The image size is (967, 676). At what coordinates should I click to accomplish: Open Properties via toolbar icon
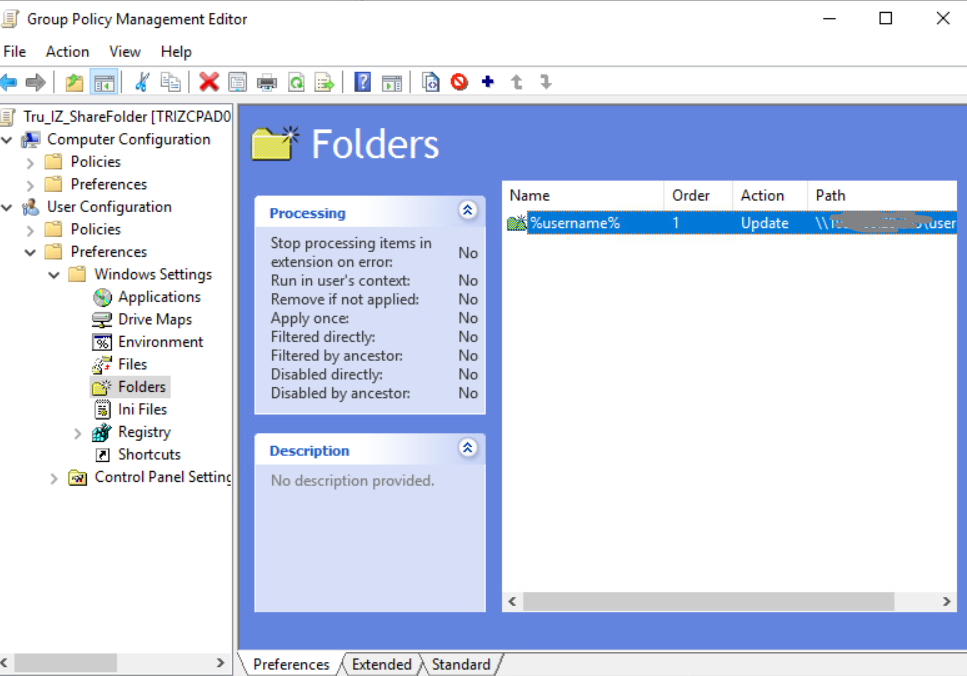click(237, 82)
